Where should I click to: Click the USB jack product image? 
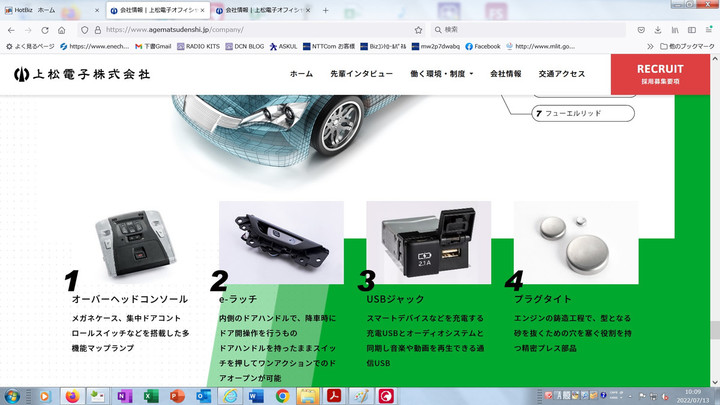(428, 242)
